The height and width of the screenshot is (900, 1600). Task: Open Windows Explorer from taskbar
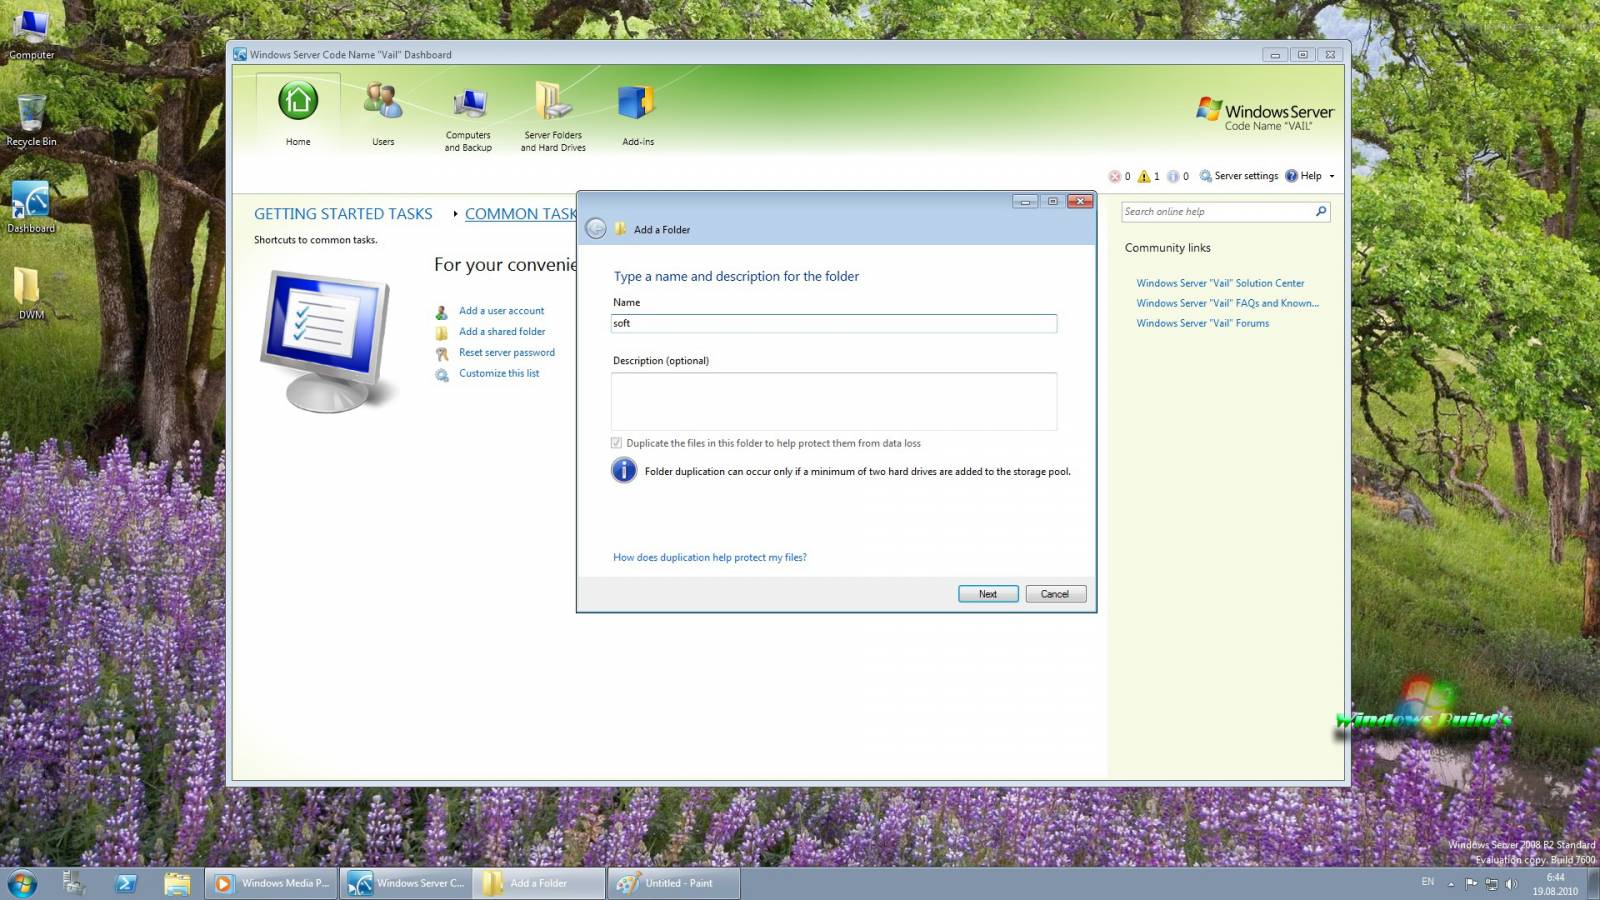coord(177,883)
